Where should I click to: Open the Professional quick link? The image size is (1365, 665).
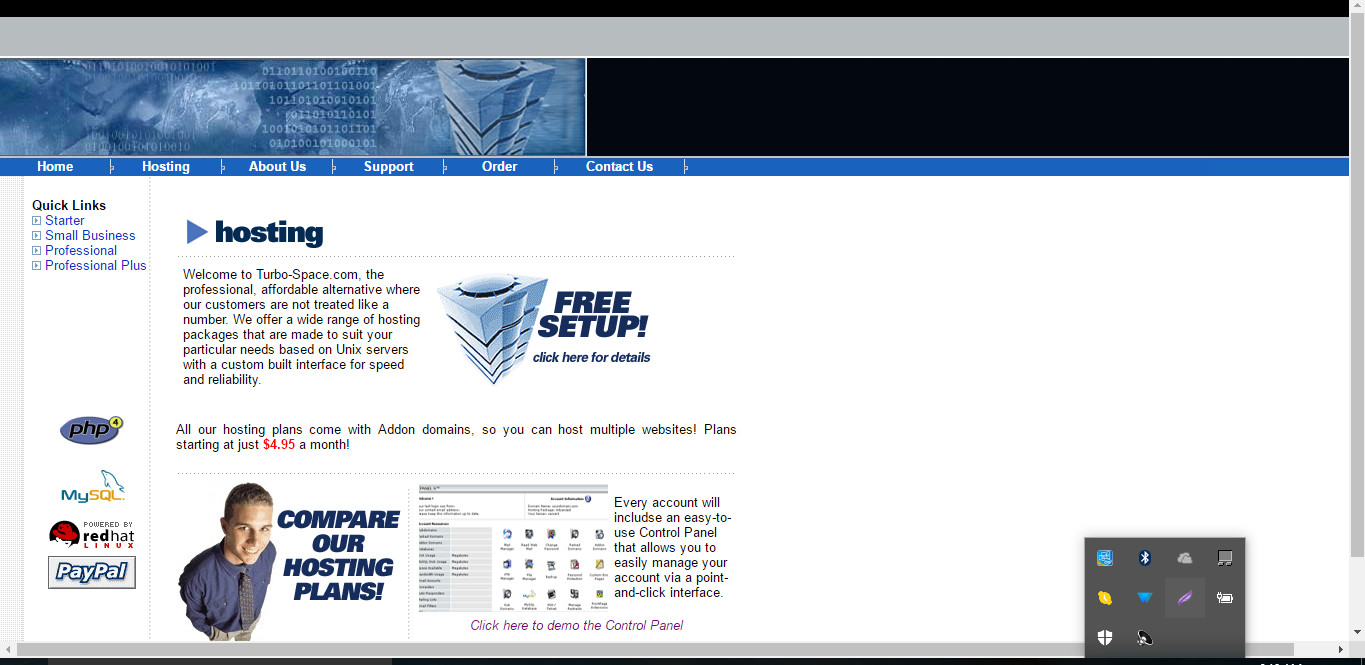81,251
